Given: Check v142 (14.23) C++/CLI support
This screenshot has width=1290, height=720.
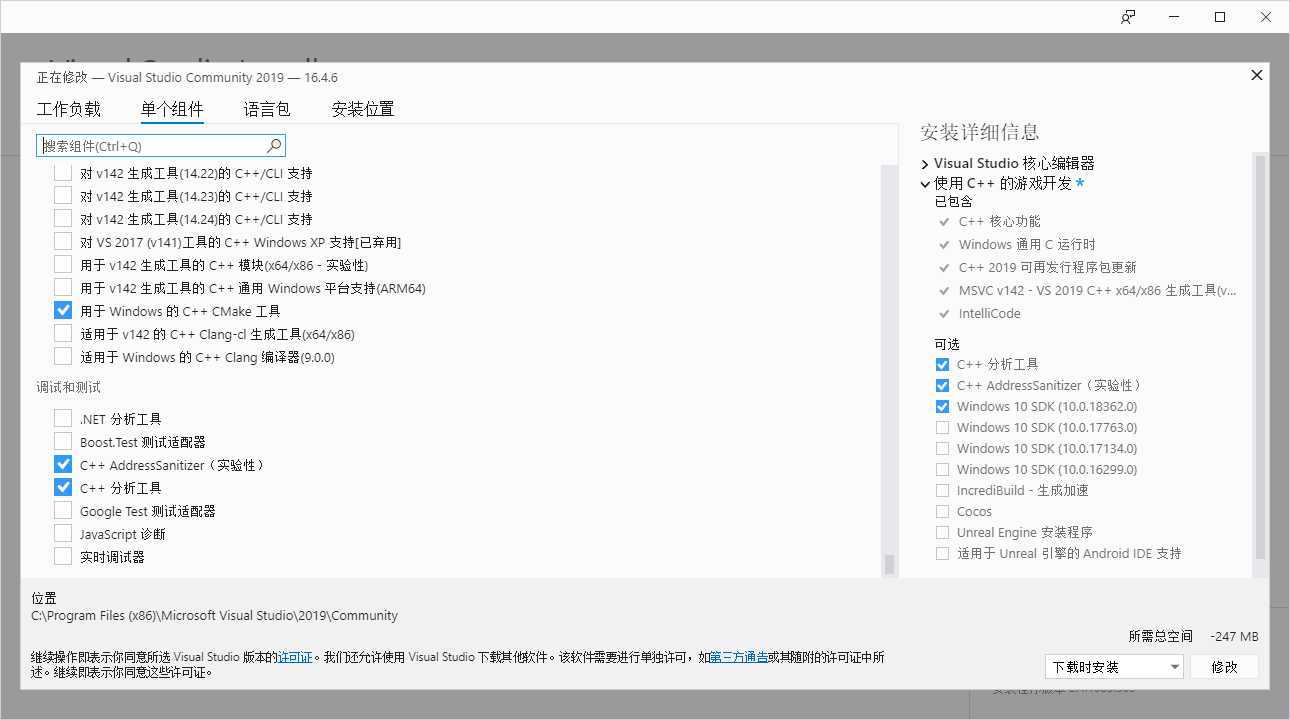Looking at the screenshot, I should [63, 196].
